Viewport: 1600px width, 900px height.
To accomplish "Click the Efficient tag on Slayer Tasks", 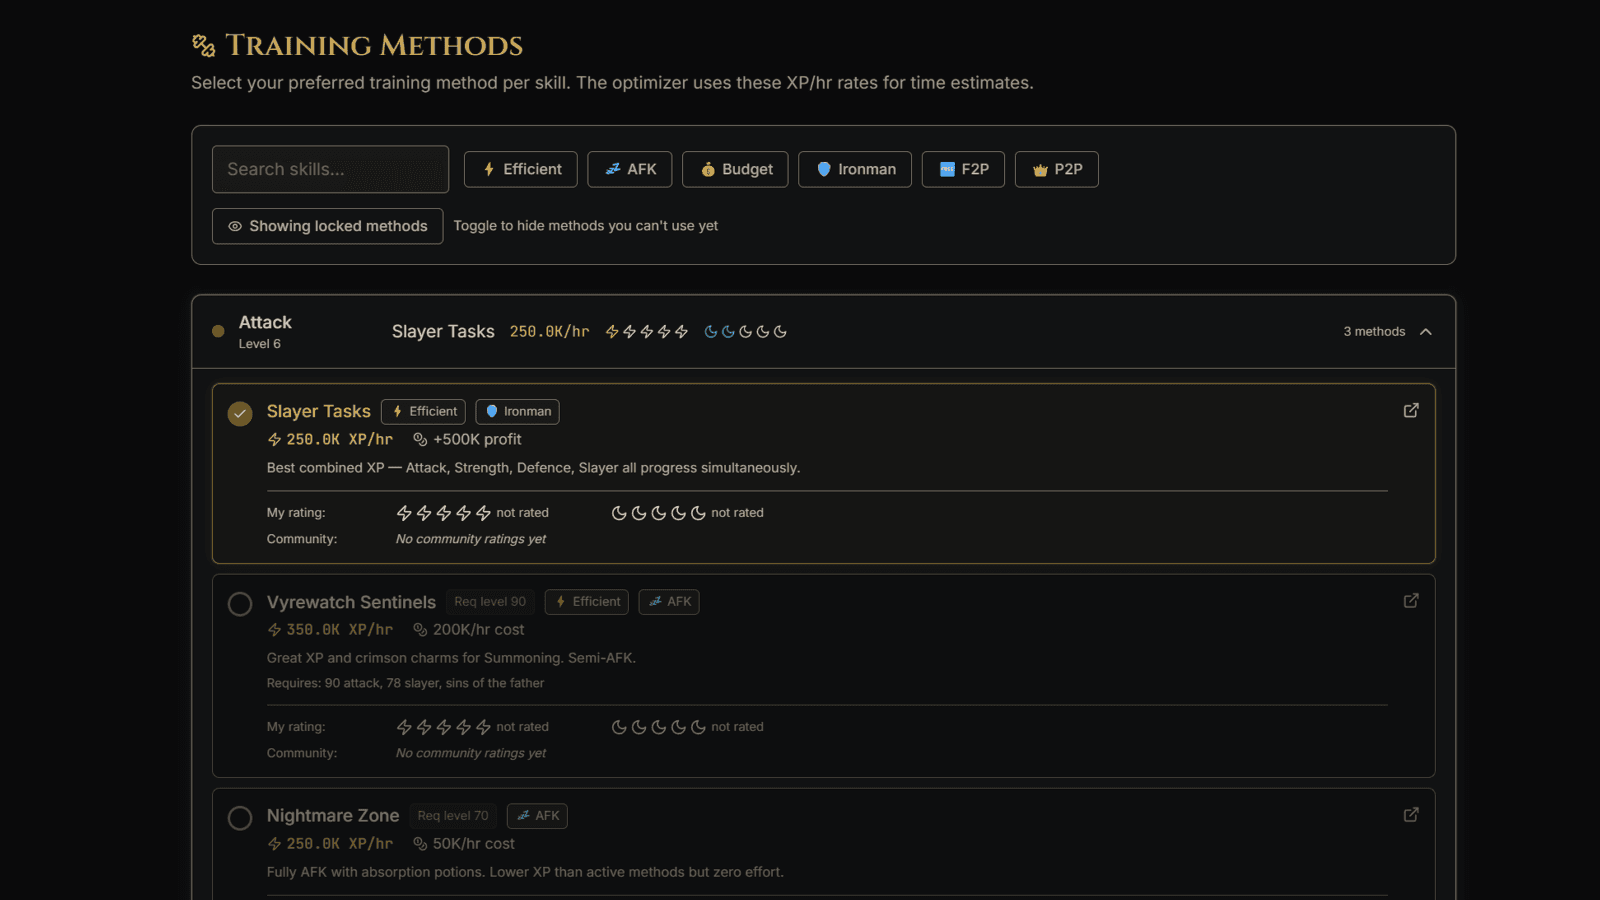I will tap(424, 411).
